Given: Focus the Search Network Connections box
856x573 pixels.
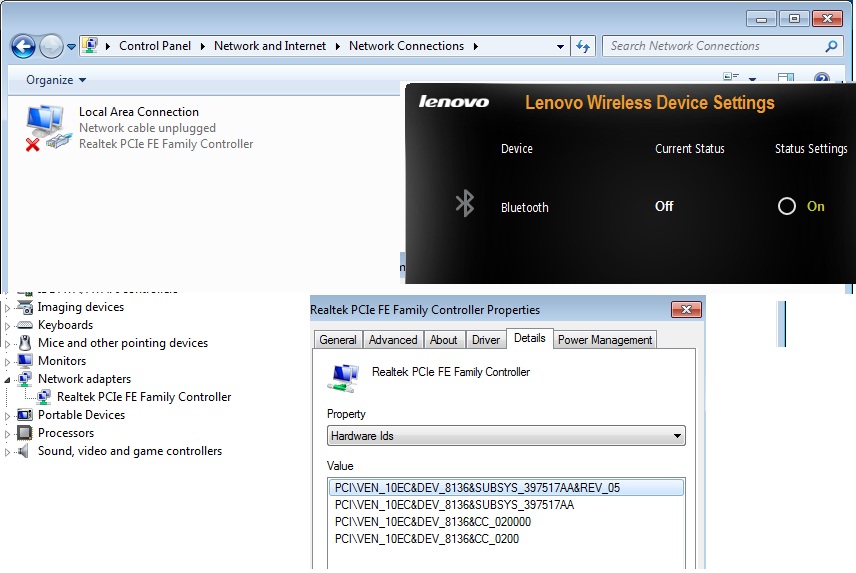Looking at the screenshot, I should (723, 46).
